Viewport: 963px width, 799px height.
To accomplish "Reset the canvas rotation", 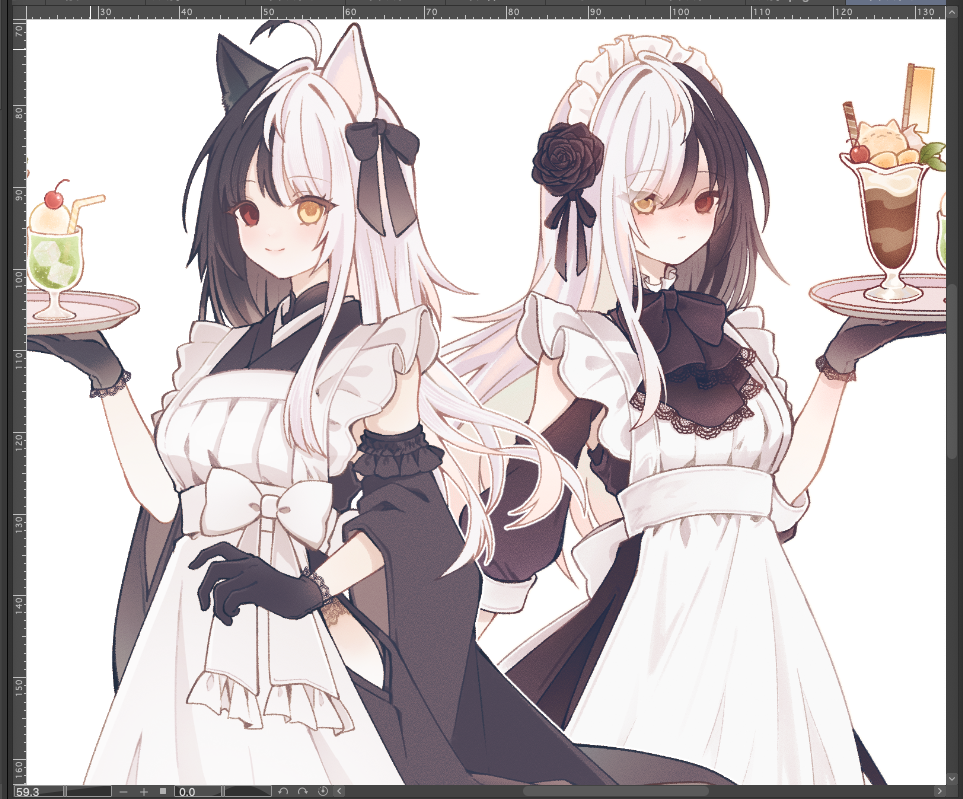I will (x=323, y=791).
